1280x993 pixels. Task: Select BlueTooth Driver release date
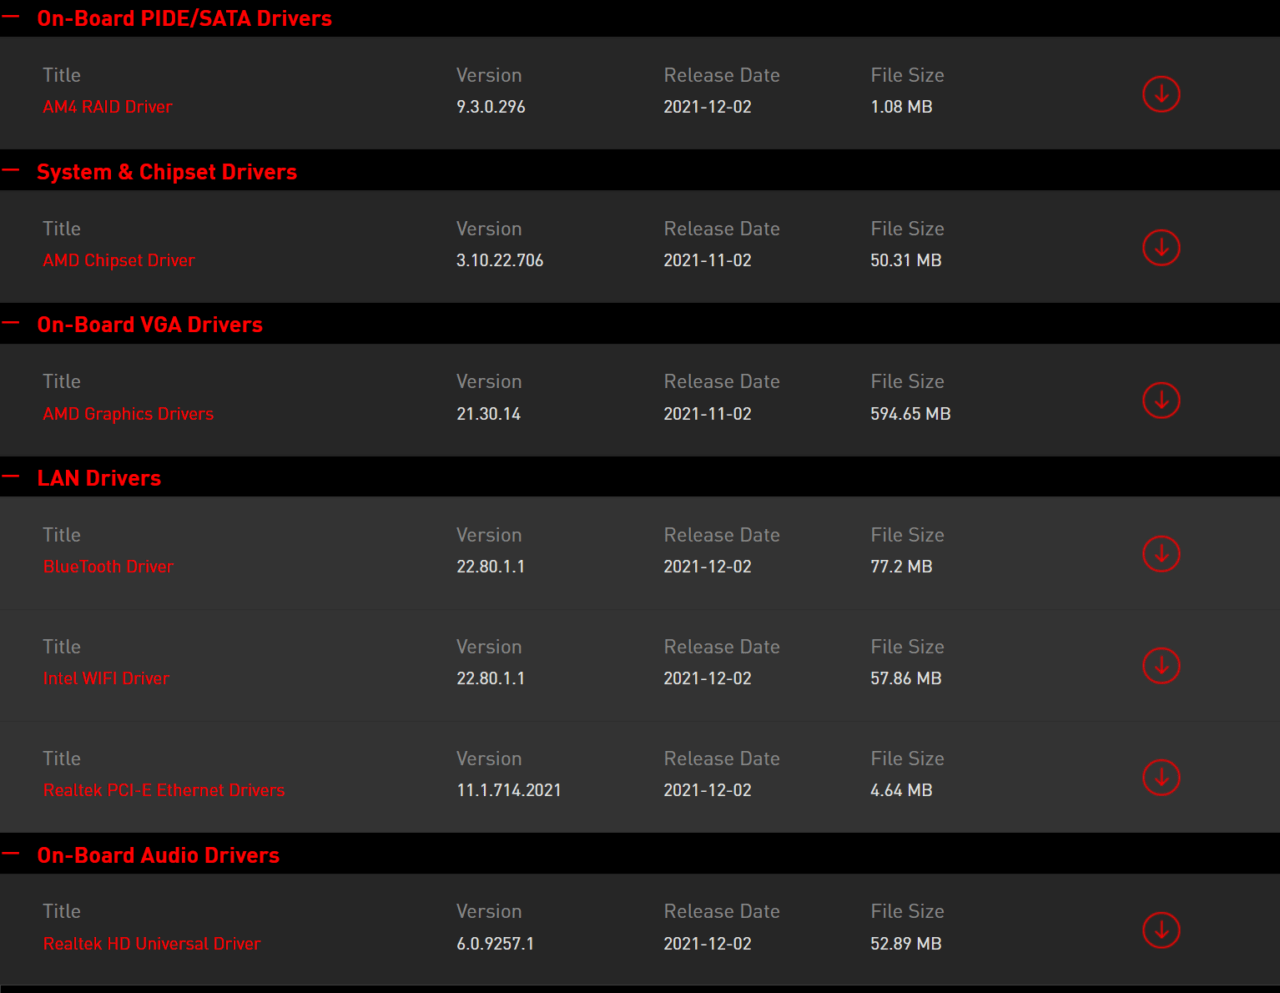click(x=707, y=567)
